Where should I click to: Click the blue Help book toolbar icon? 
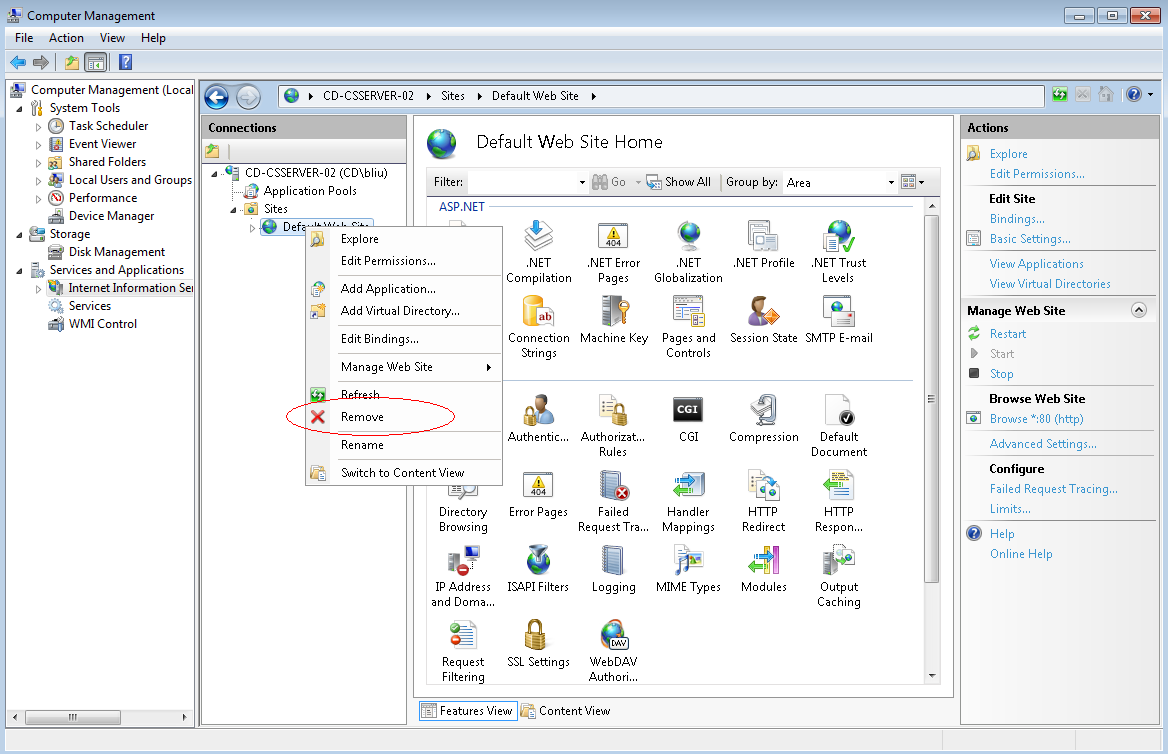tap(126, 63)
